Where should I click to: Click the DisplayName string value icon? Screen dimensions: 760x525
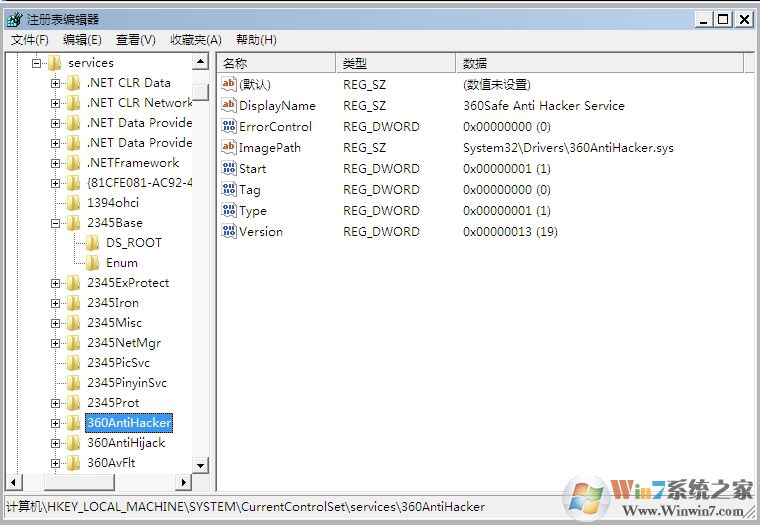tap(229, 106)
